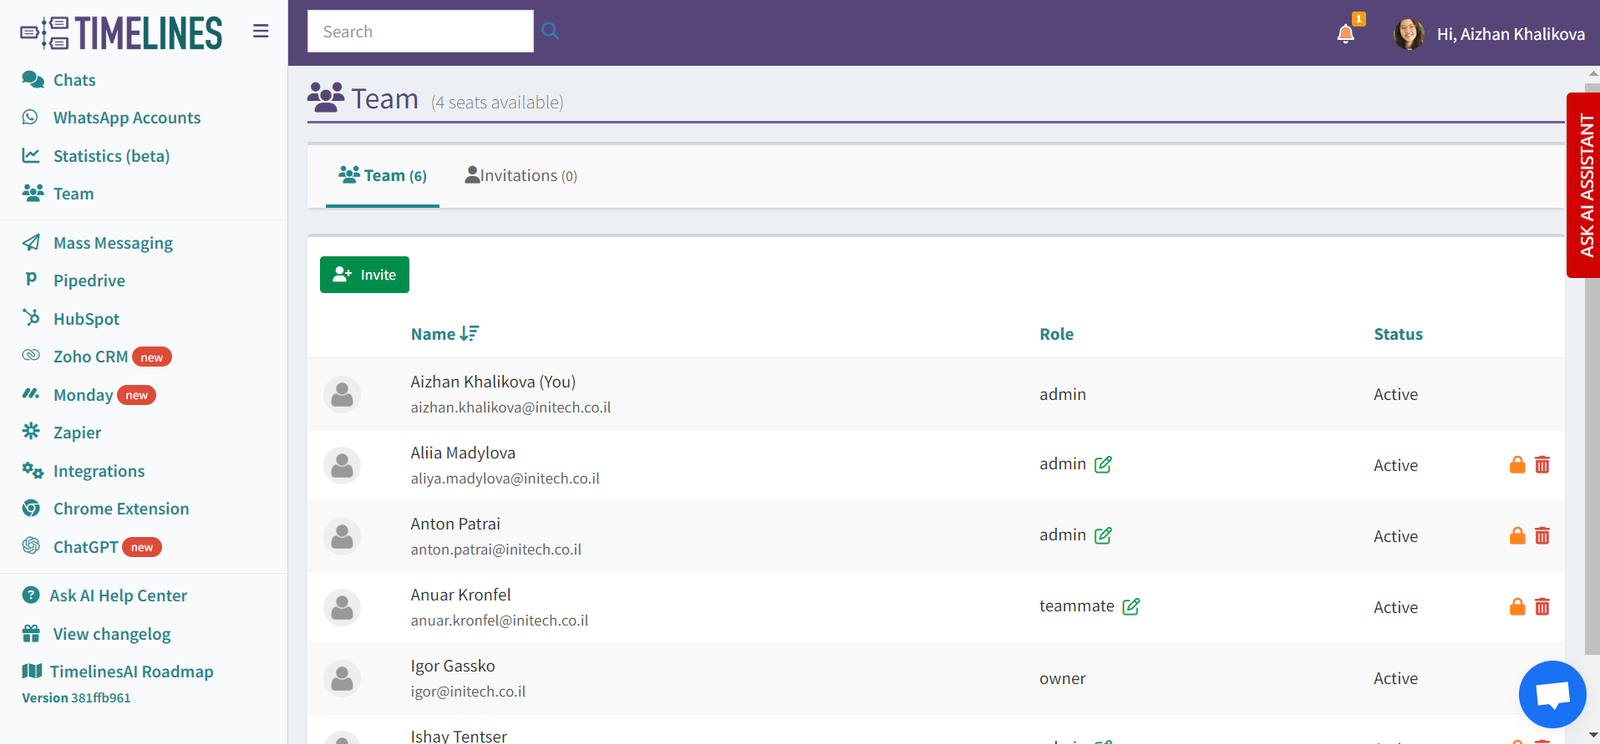Expand the Ask AI Assistant panel
The image size is (1600, 744).
pyautogui.click(x=1585, y=185)
